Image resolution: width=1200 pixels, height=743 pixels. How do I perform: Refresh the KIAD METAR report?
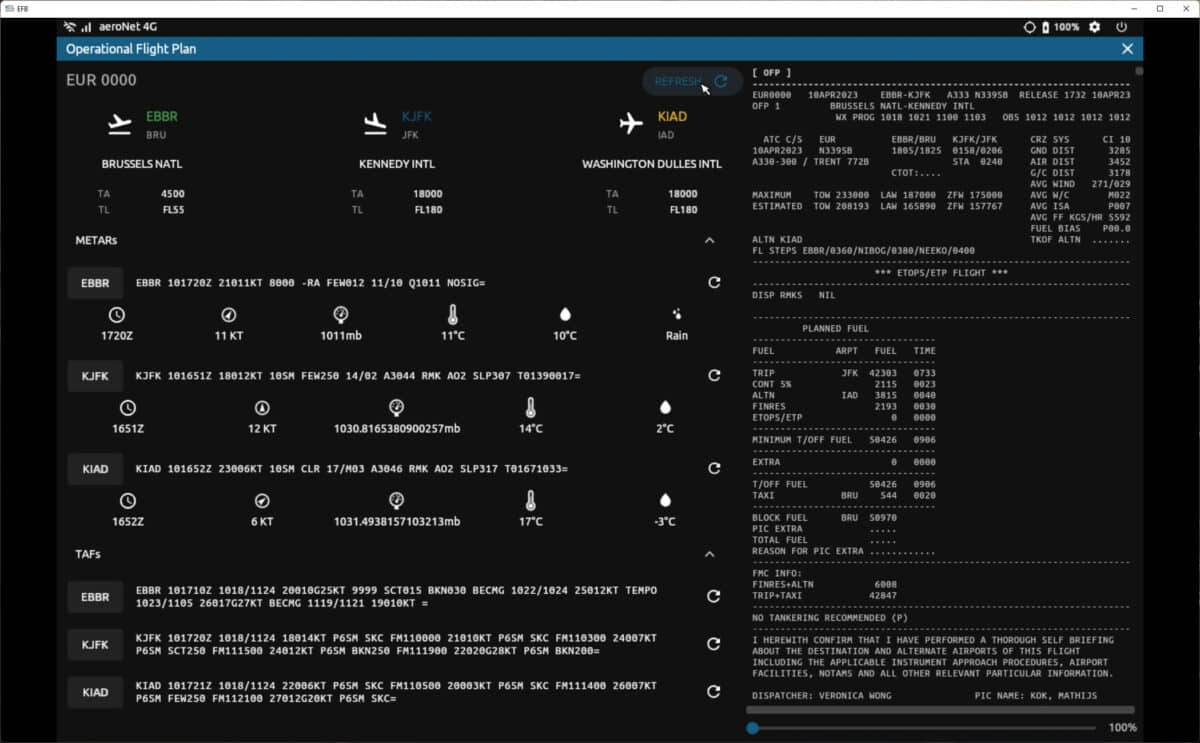pyautogui.click(x=713, y=467)
